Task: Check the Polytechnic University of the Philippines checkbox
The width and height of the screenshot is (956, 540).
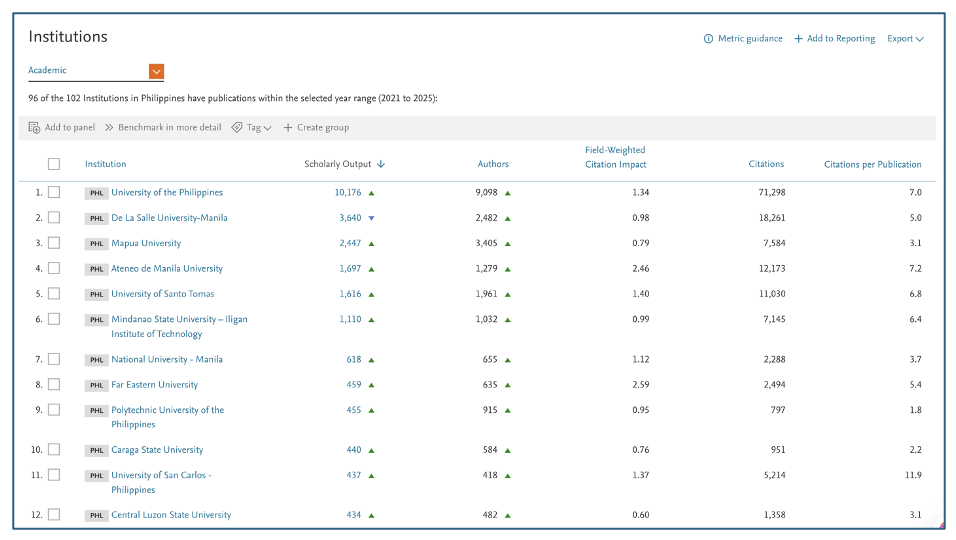Action: tap(54, 410)
